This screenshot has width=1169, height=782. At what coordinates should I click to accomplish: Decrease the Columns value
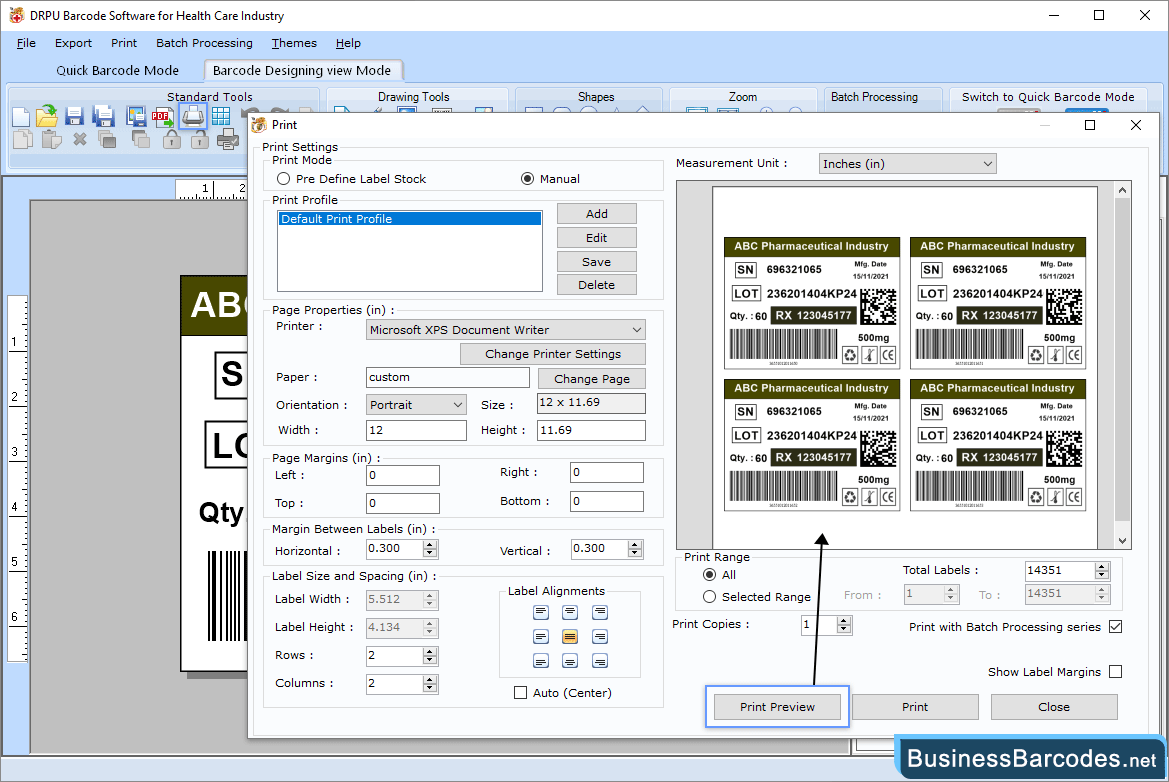(429, 688)
